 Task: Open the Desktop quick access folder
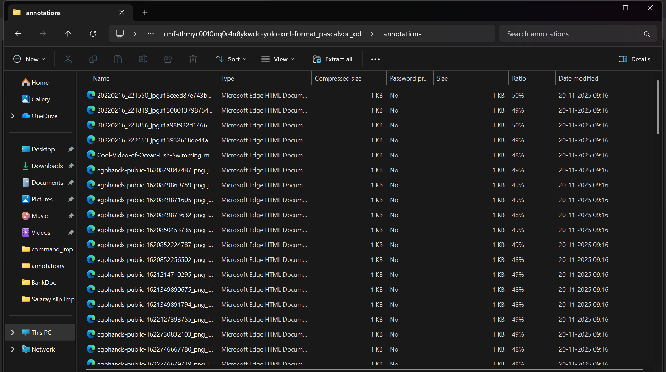[x=38, y=149]
